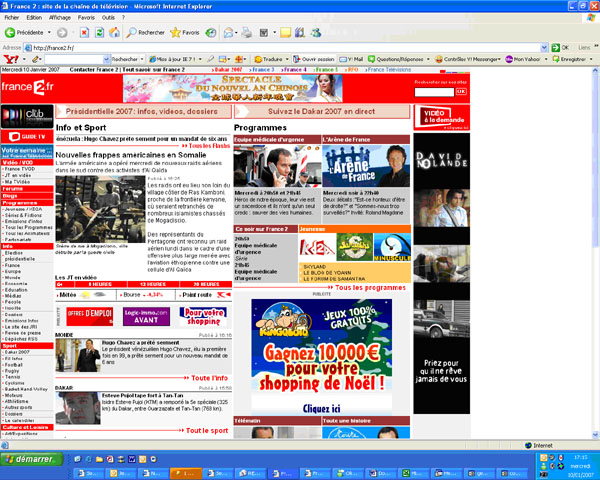
Task: Open the Affichage menu
Action: 60,17
